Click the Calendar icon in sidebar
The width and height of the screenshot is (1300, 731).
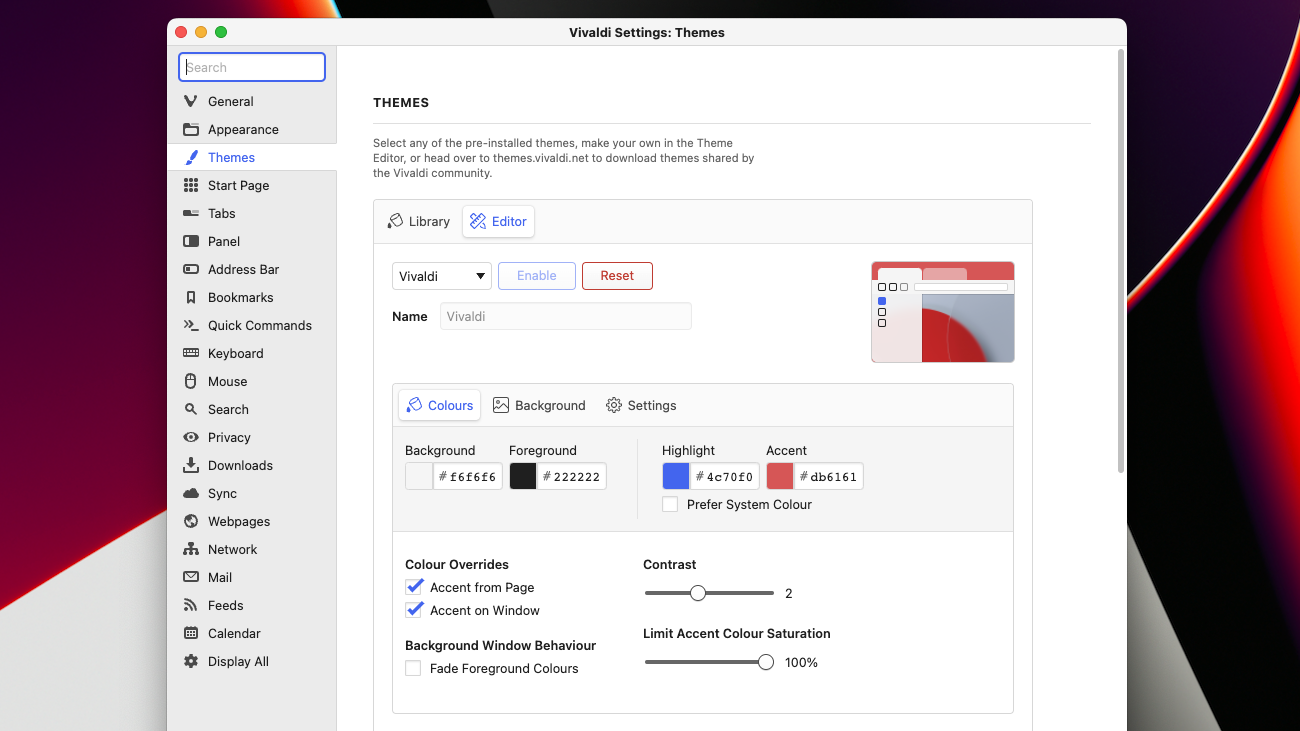tap(190, 633)
